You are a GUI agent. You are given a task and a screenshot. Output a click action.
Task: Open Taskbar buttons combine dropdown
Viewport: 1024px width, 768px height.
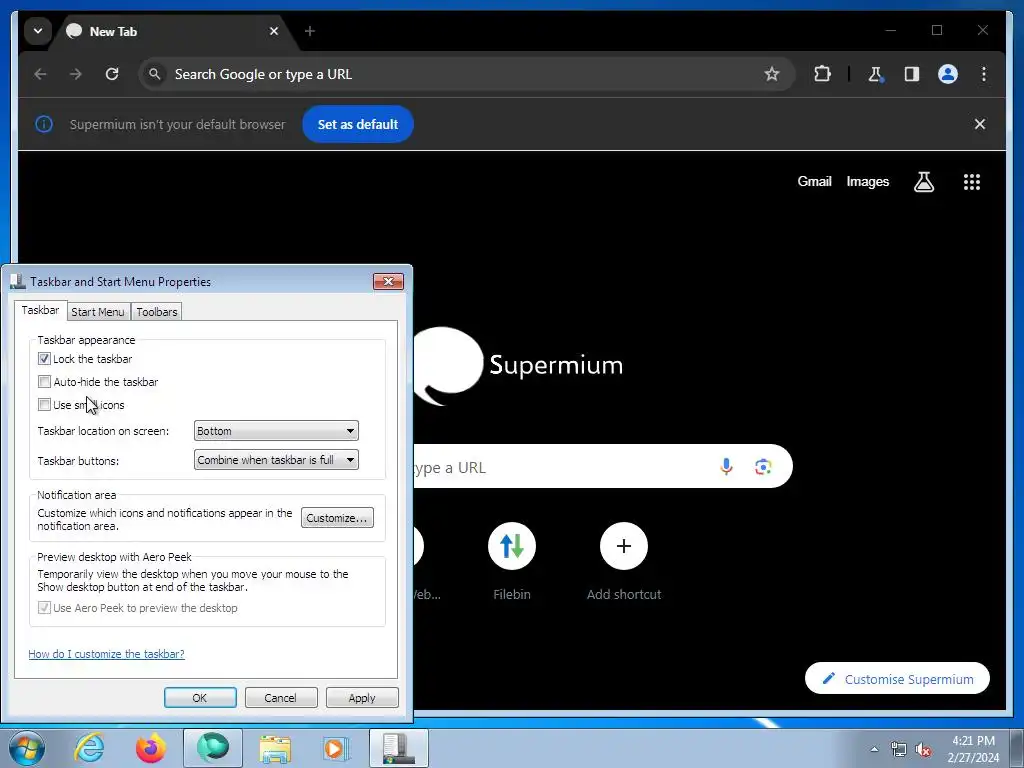tap(276, 460)
